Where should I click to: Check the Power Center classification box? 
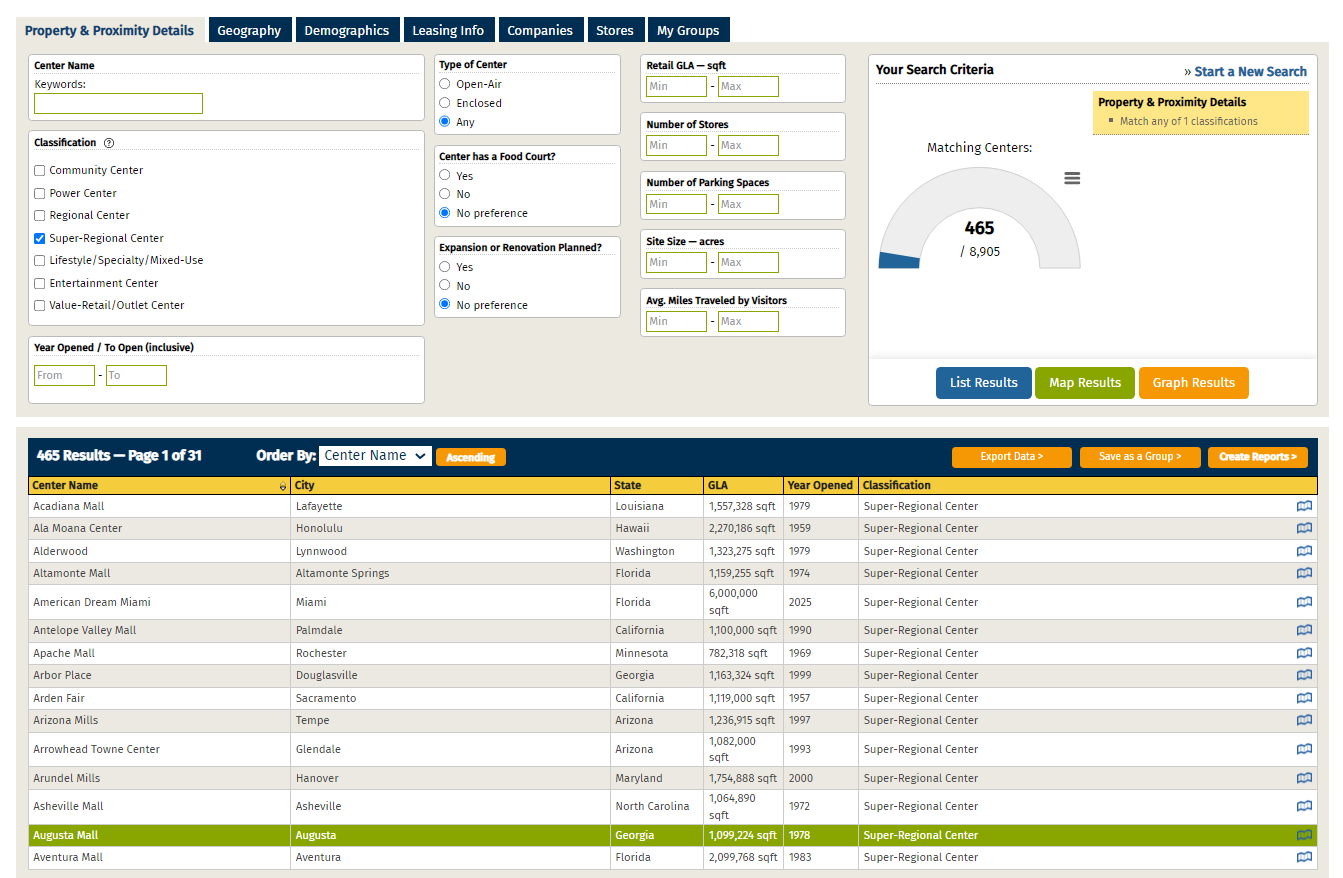click(40, 194)
